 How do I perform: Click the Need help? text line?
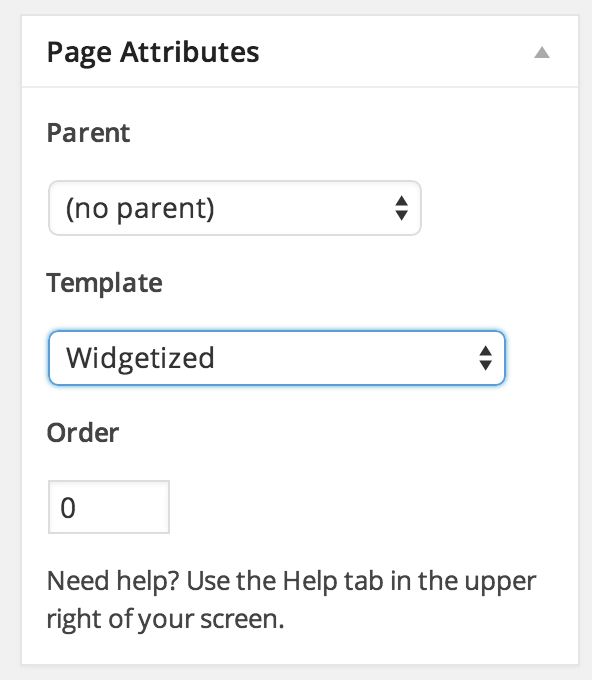pos(291,582)
